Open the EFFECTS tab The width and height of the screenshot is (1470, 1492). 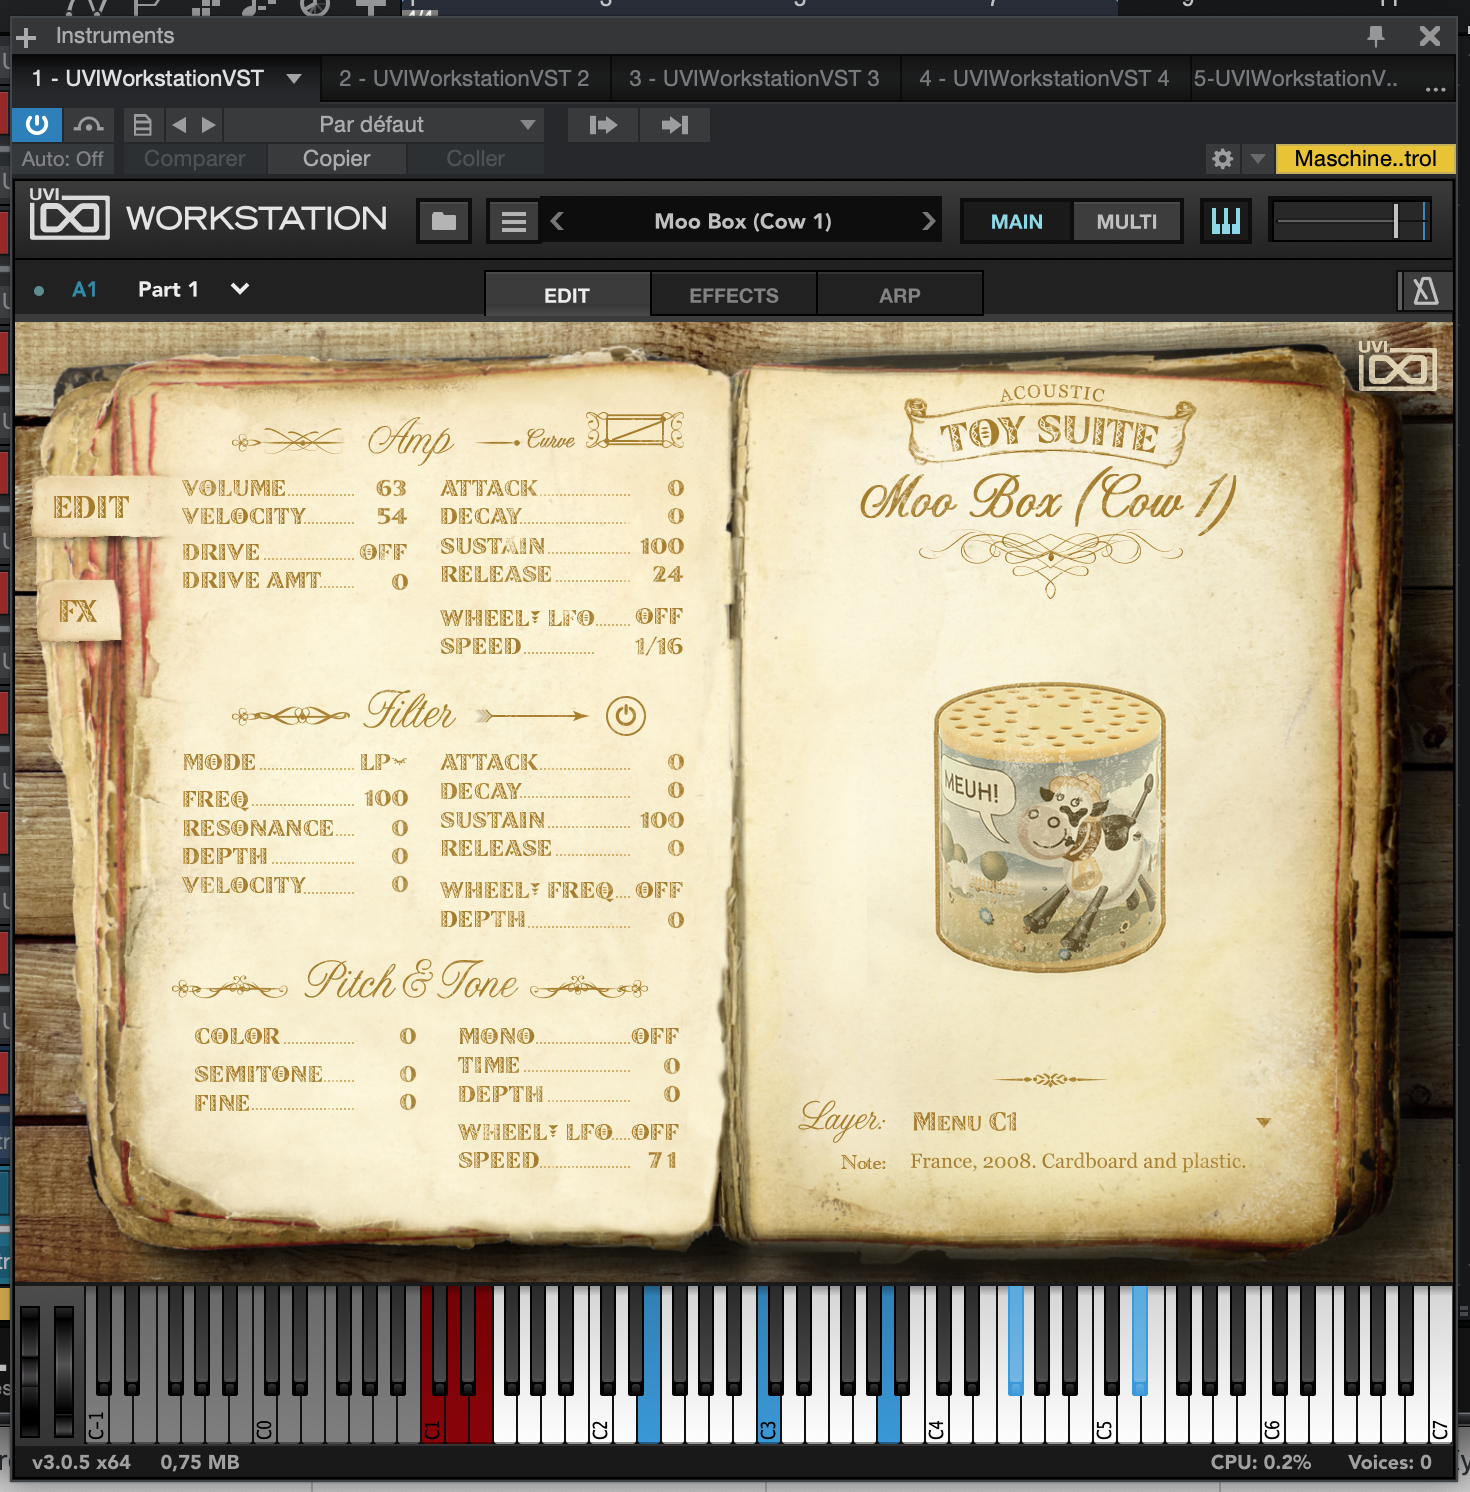tap(734, 295)
